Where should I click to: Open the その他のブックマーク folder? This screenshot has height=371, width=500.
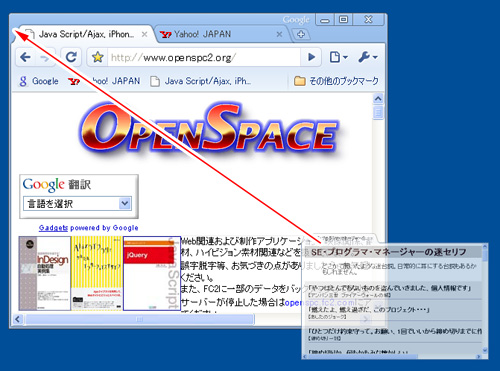tap(336, 81)
